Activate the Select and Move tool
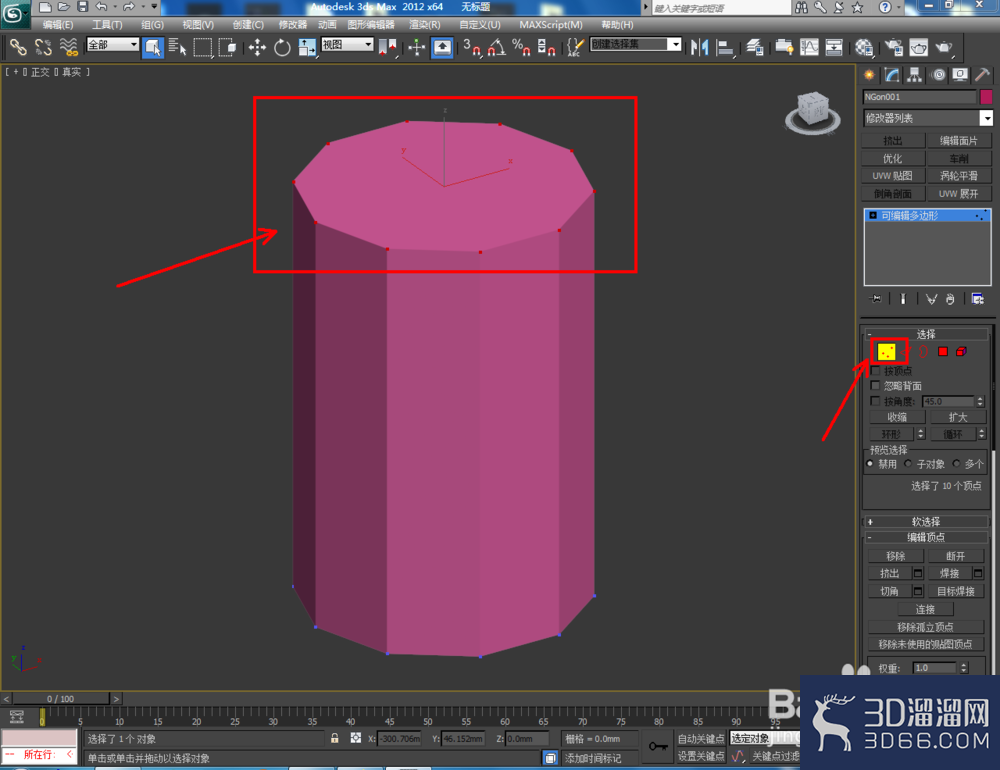 click(x=257, y=47)
